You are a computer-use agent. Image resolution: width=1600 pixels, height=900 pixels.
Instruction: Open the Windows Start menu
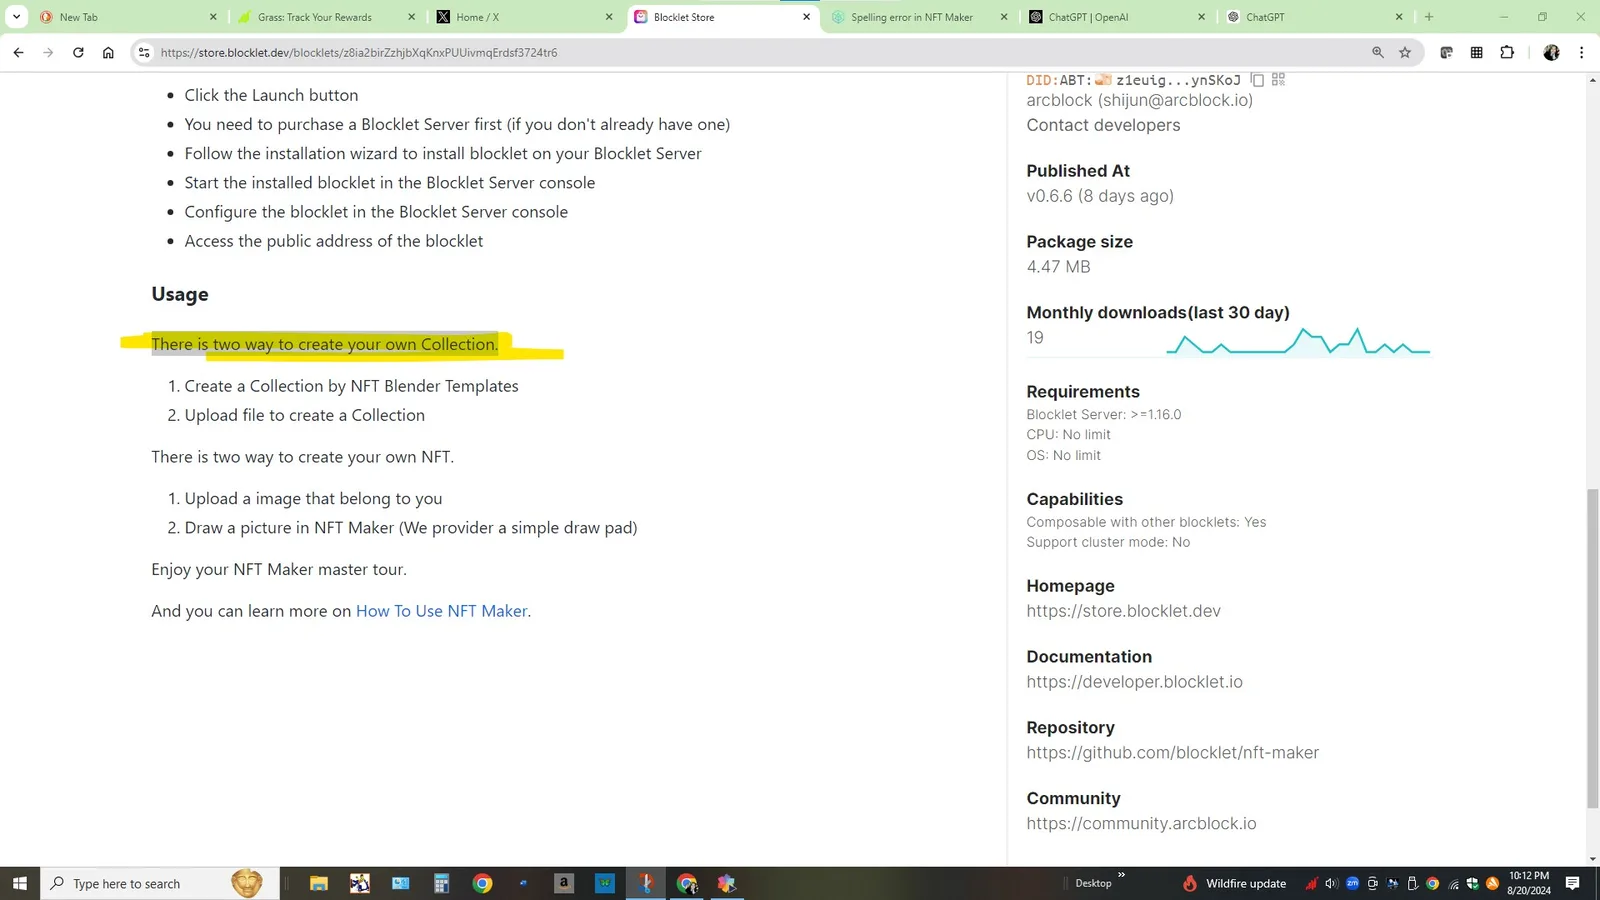[x=20, y=883]
